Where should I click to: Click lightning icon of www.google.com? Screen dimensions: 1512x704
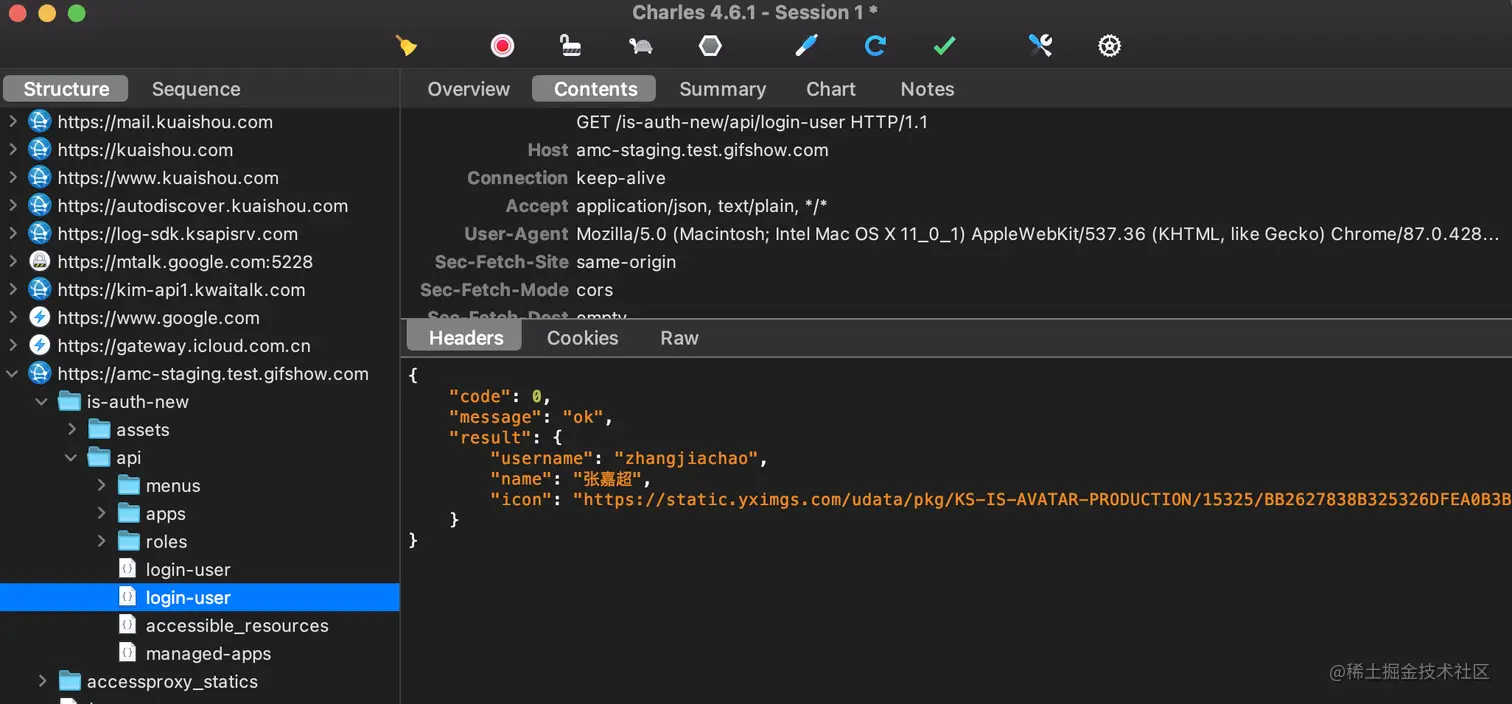39,318
